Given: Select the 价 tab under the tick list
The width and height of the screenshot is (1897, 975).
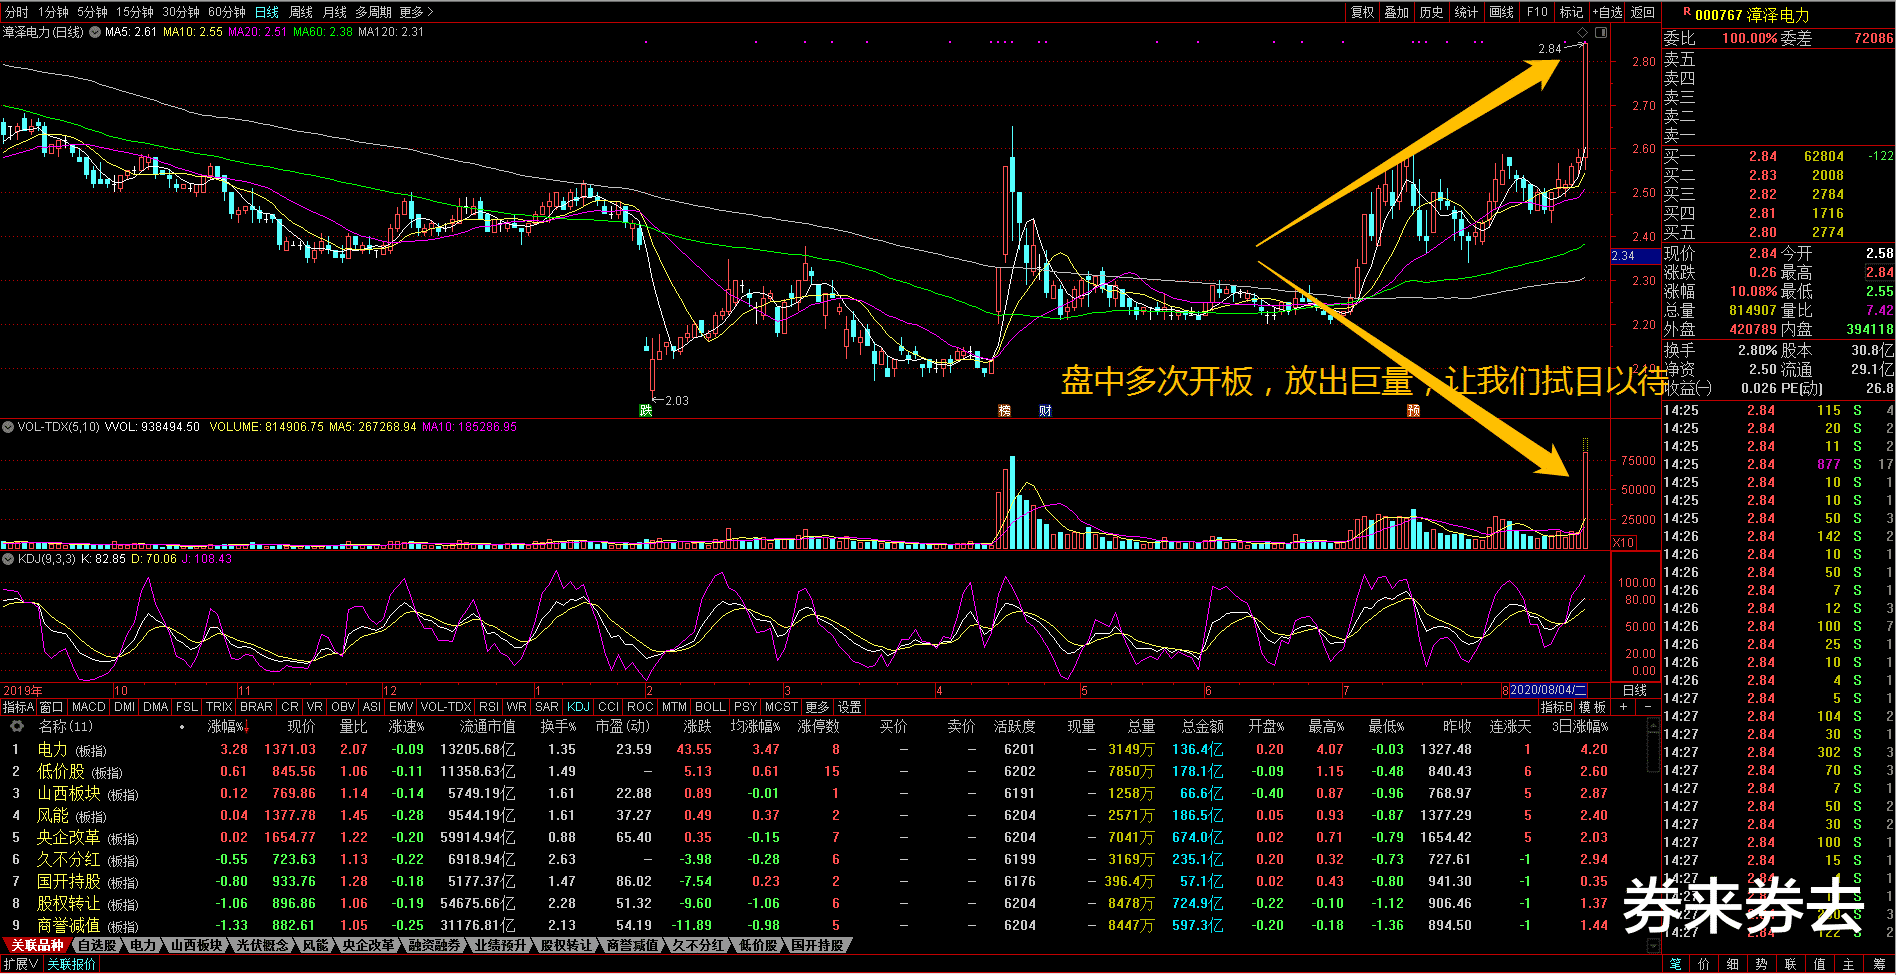Looking at the screenshot, I should (1704, 964).
